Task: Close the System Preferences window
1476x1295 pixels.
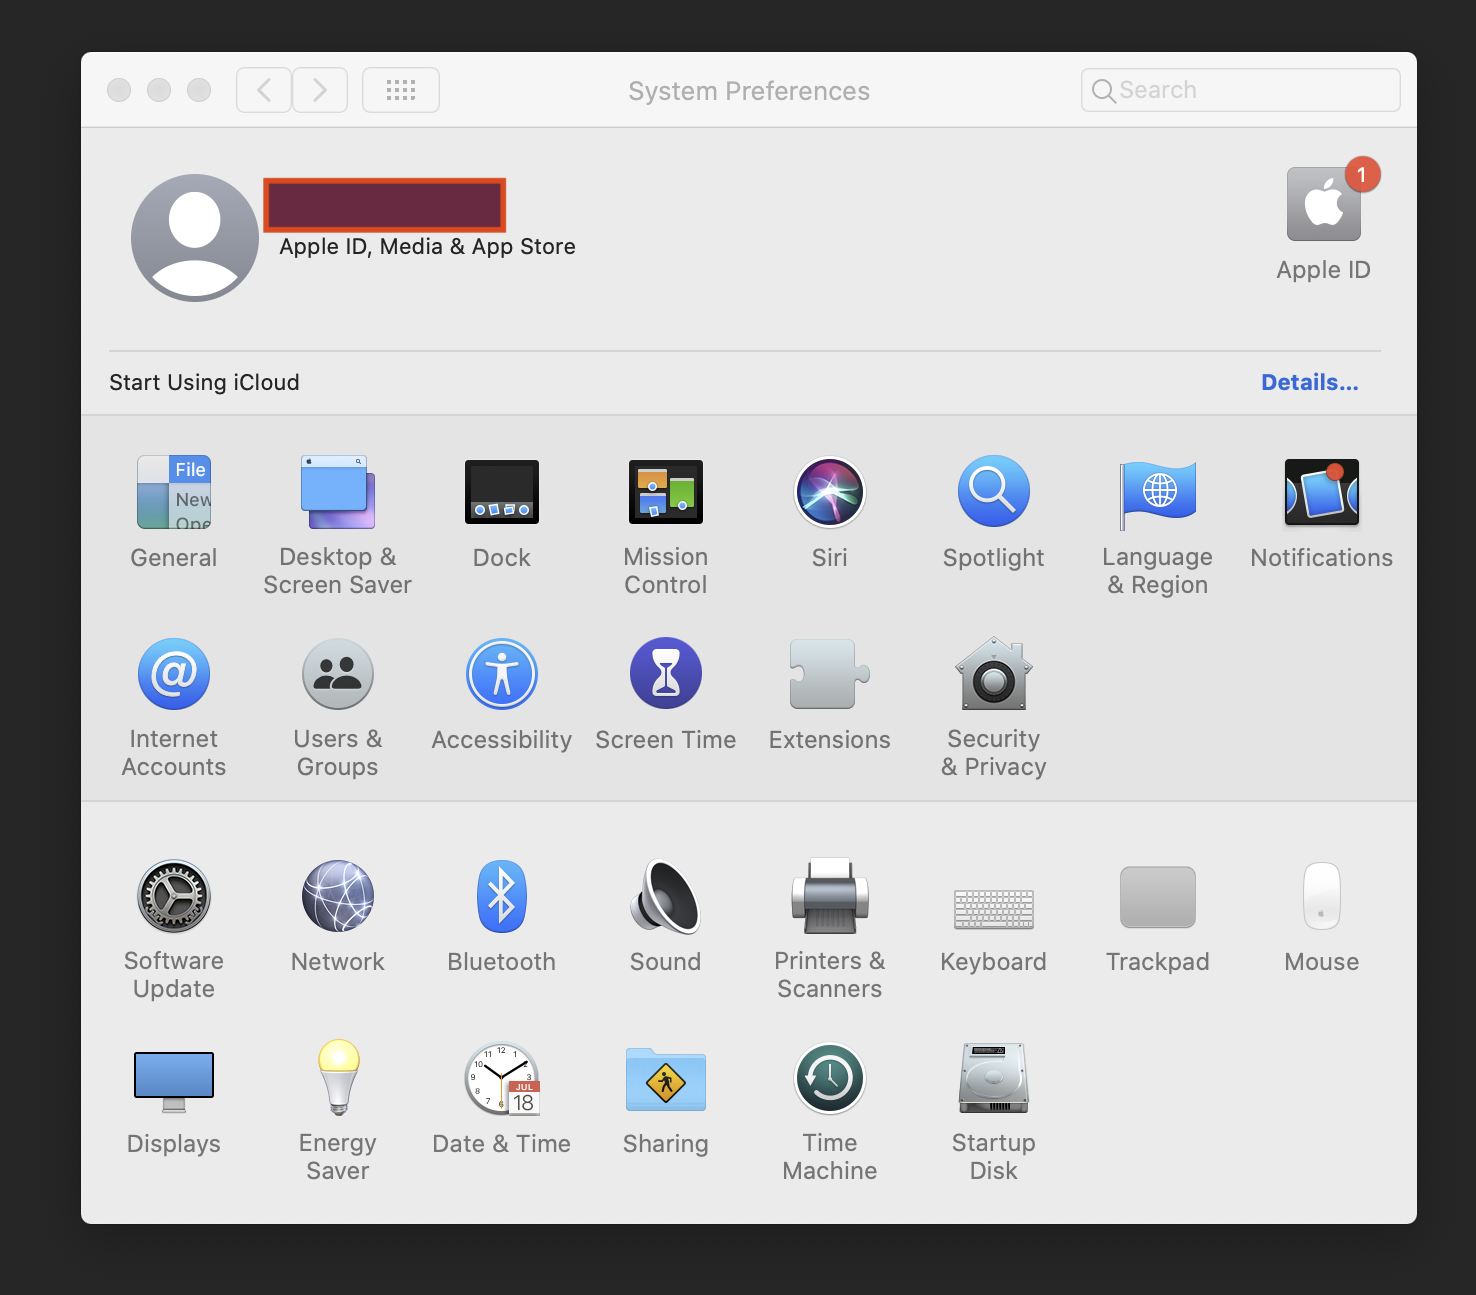Action: [x=119, y=90]
